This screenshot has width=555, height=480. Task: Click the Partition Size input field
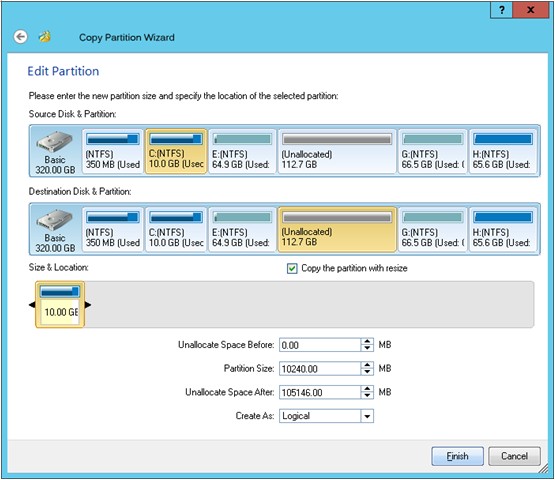click(x=320, y=369)
